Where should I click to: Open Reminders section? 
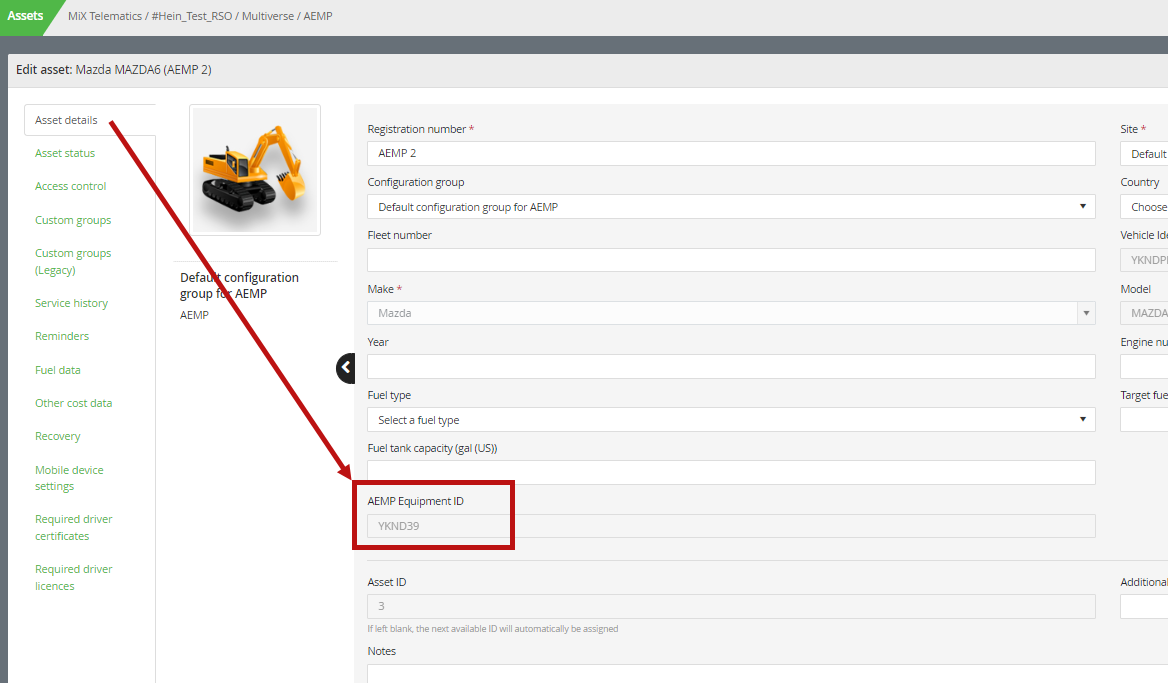tap(62, 336)
